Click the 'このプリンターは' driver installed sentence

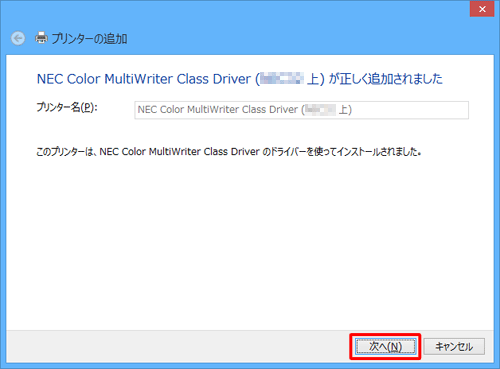pos(229,152)
